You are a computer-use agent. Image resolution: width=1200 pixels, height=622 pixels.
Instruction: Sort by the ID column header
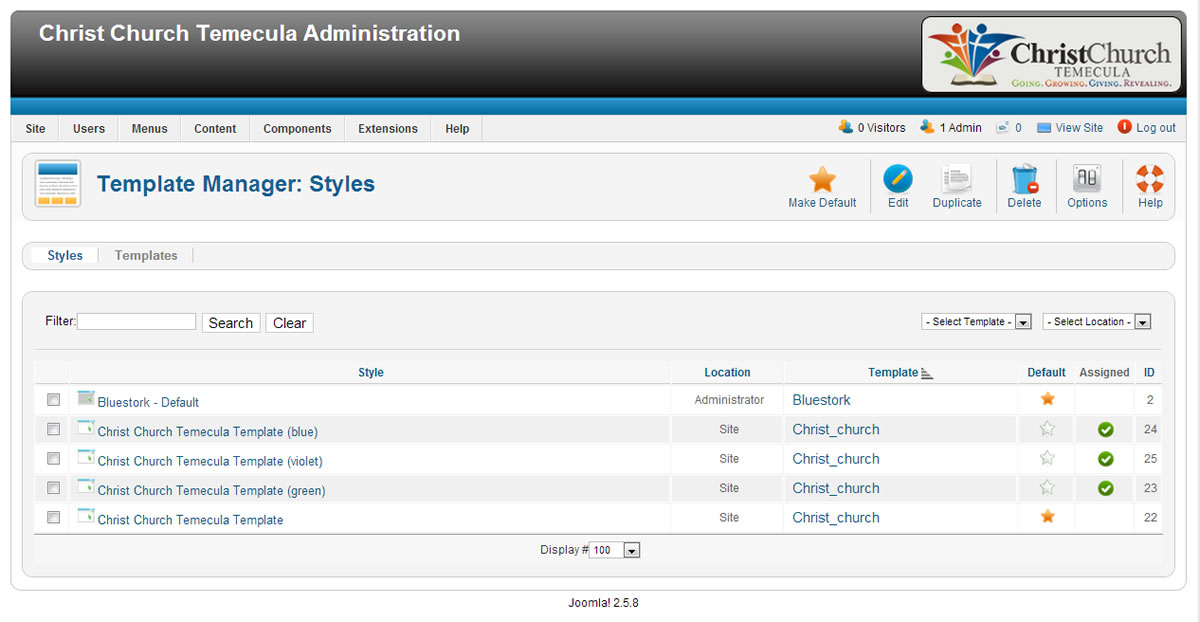1150,372
